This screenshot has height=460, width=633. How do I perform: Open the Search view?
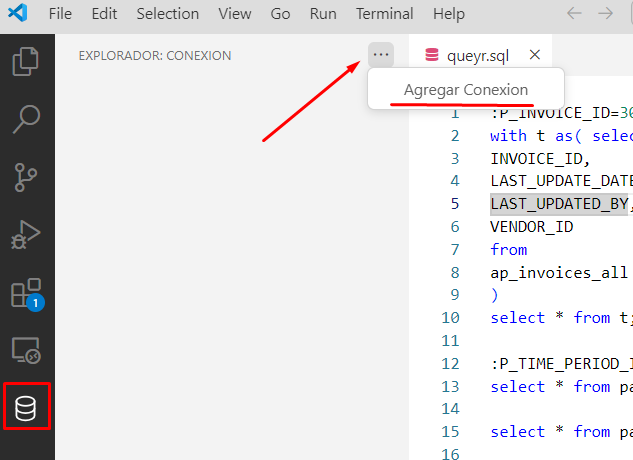pos(26,119)
